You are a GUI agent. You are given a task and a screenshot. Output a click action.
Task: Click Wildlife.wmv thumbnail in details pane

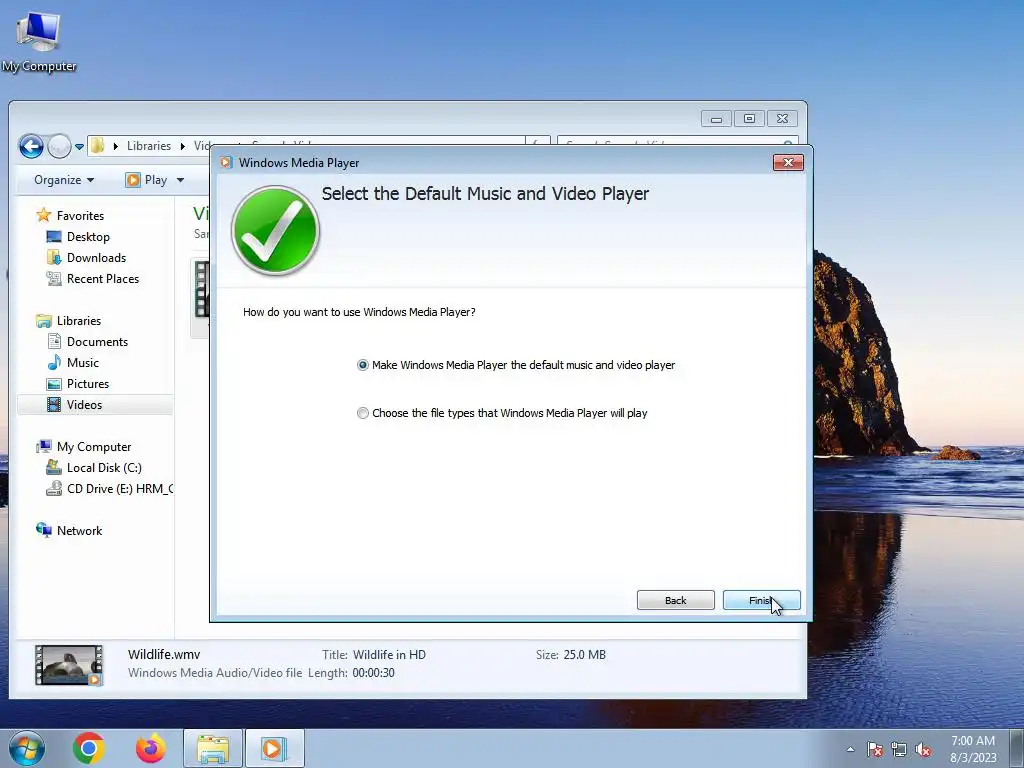(69, 665)
